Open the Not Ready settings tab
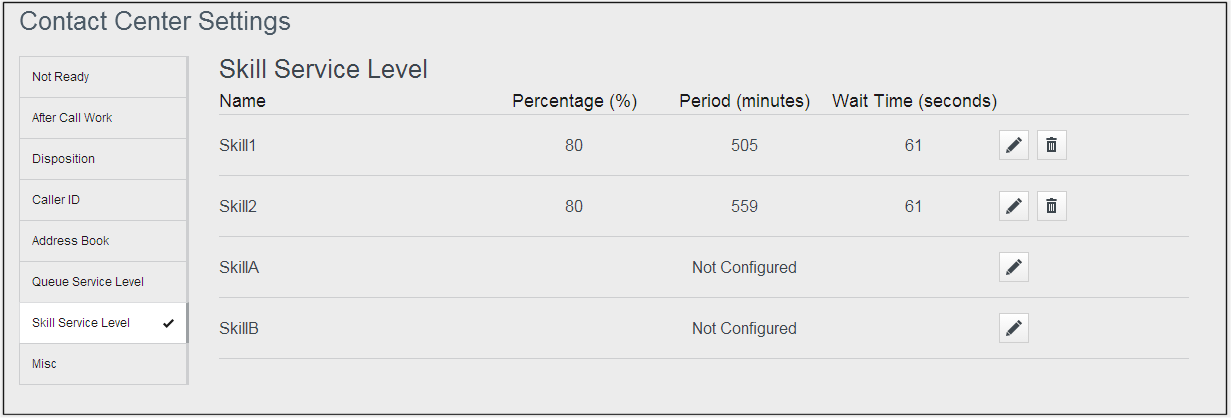This screenshot has height=418, width=1231. coord(103,77)
